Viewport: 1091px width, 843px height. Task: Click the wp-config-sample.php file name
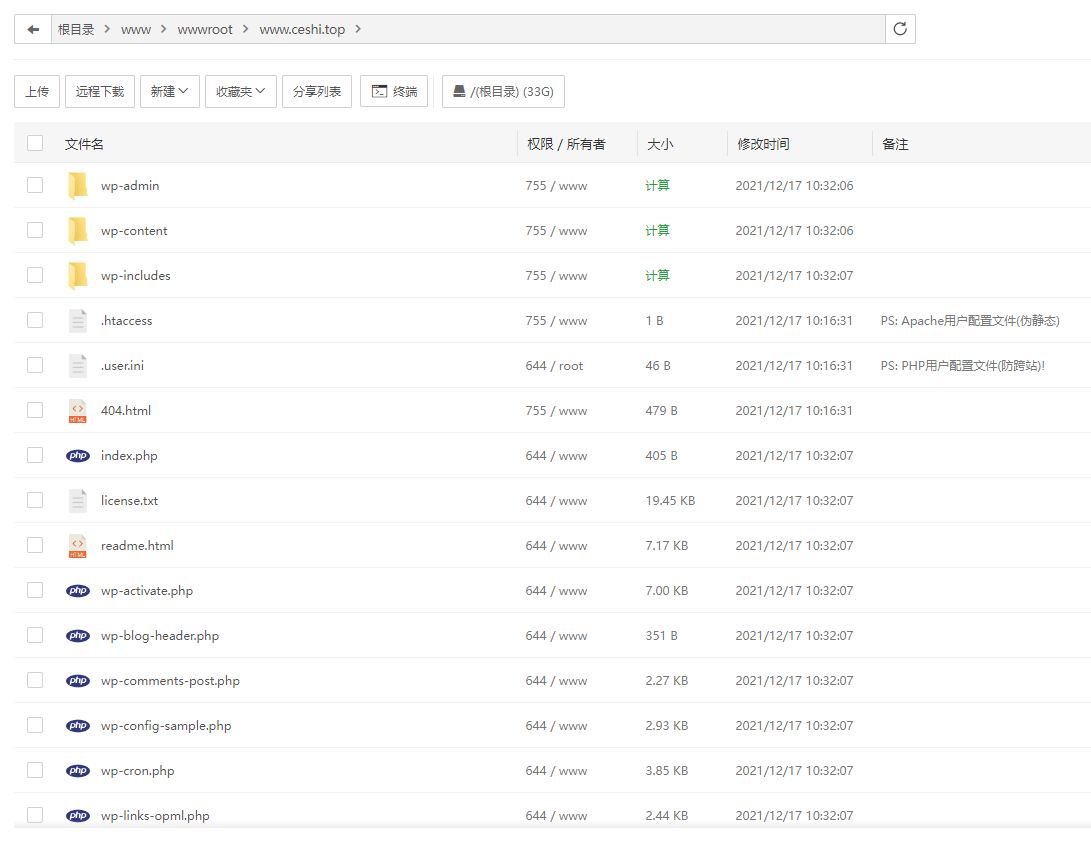click(166, 725)
